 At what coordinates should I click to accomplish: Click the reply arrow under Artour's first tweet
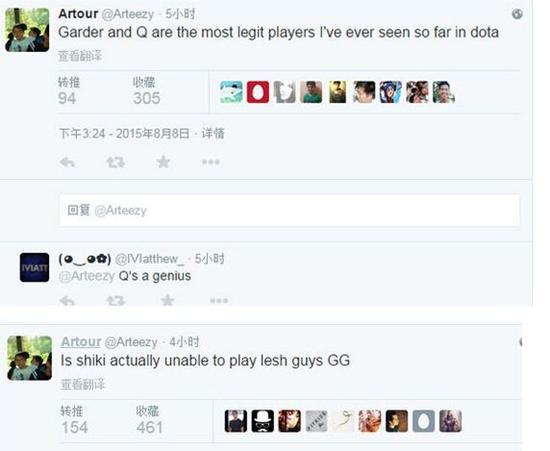67,162
